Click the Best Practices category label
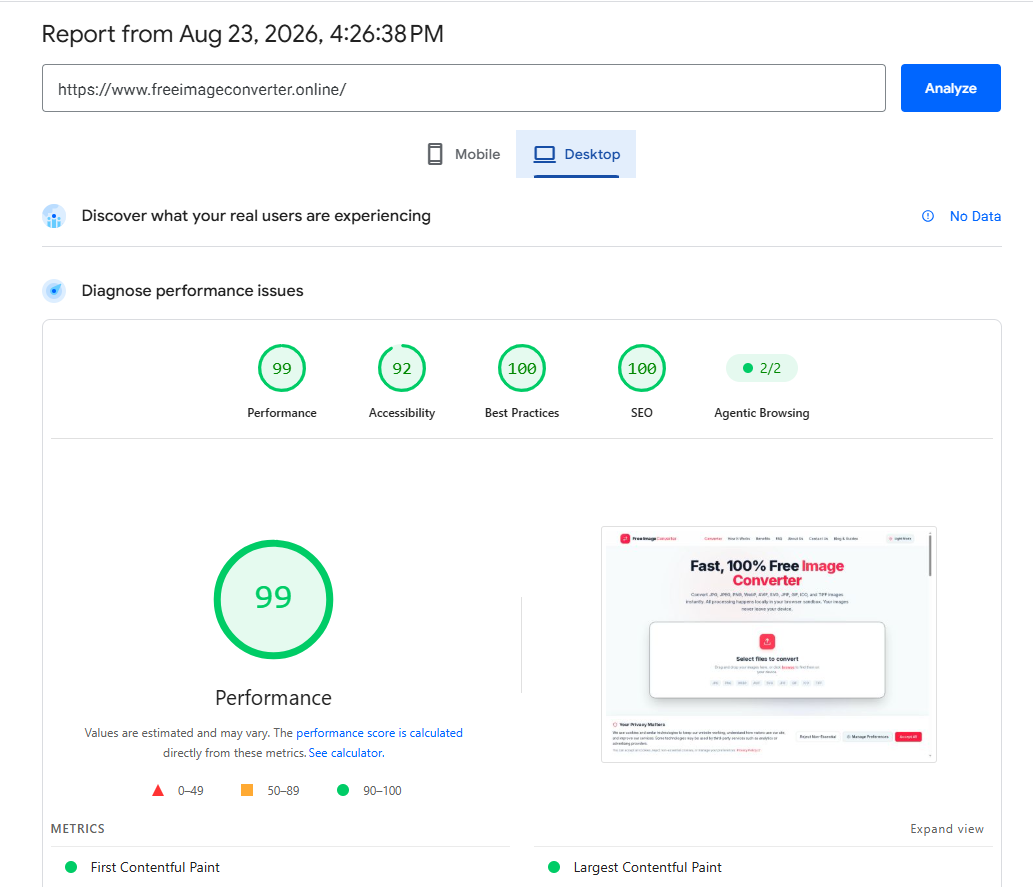1033x887 pixels. click(x=522, y=413)
